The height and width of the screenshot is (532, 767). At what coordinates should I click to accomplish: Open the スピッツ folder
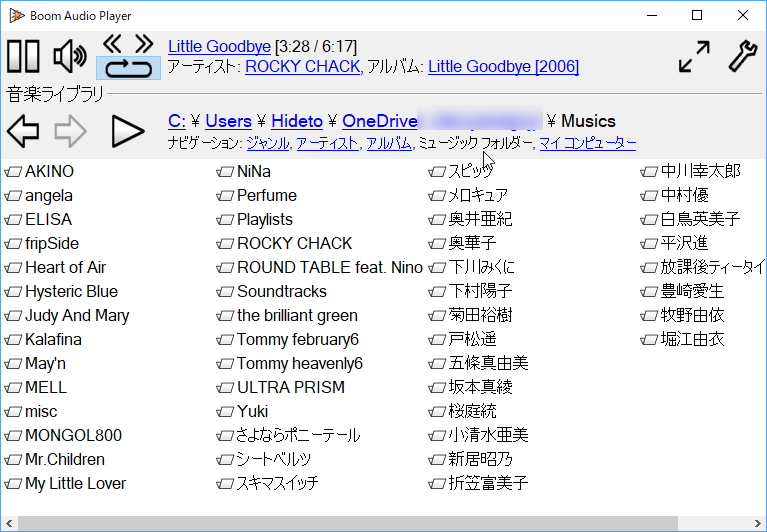coord(460,172)
